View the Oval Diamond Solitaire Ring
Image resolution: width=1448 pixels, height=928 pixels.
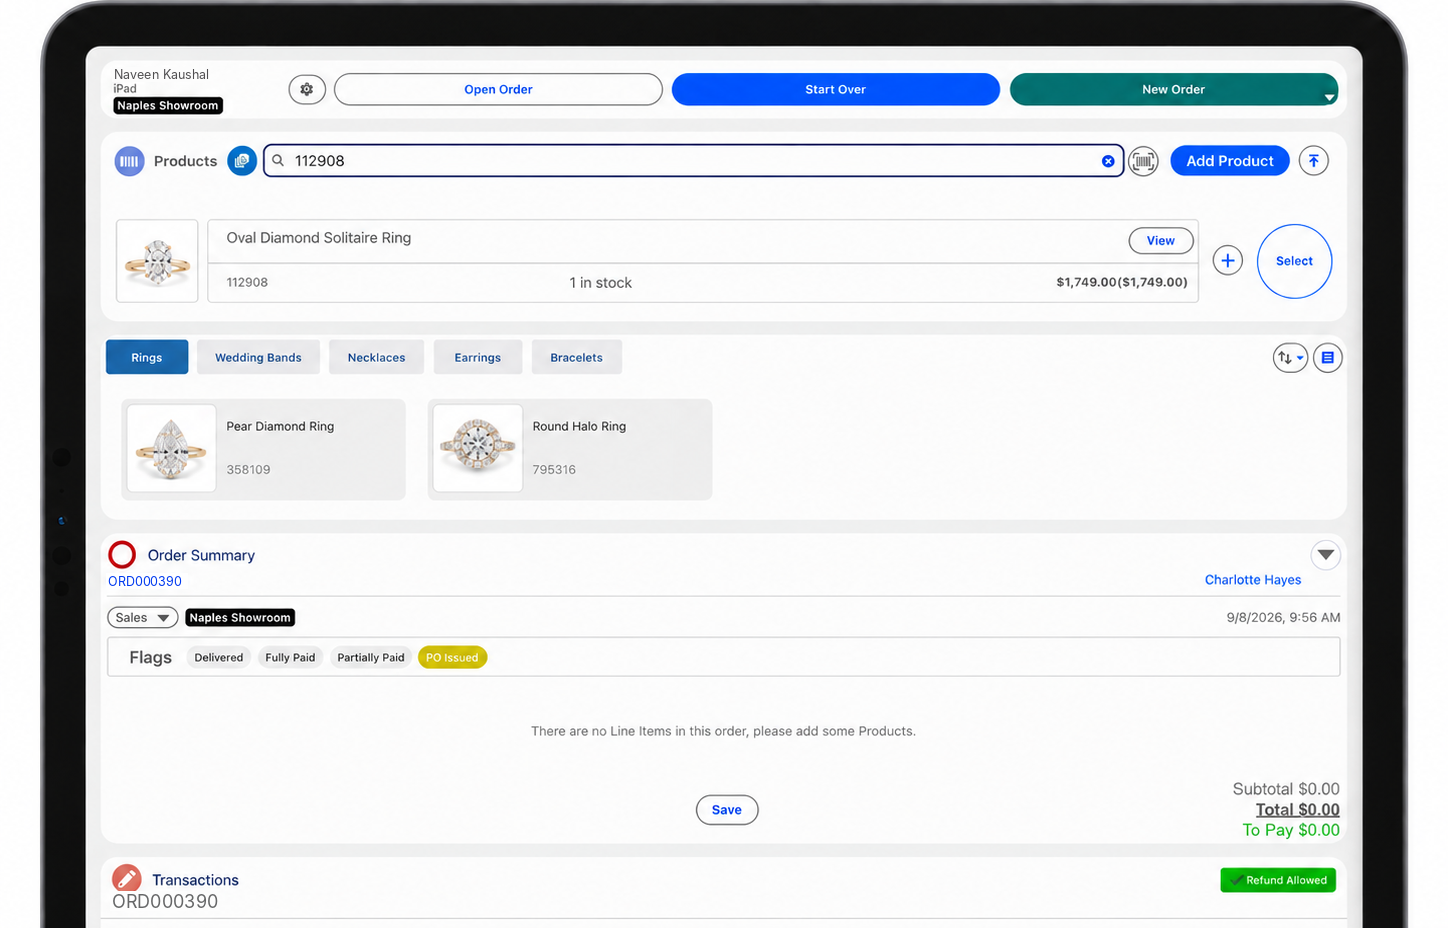point(1161,241)
